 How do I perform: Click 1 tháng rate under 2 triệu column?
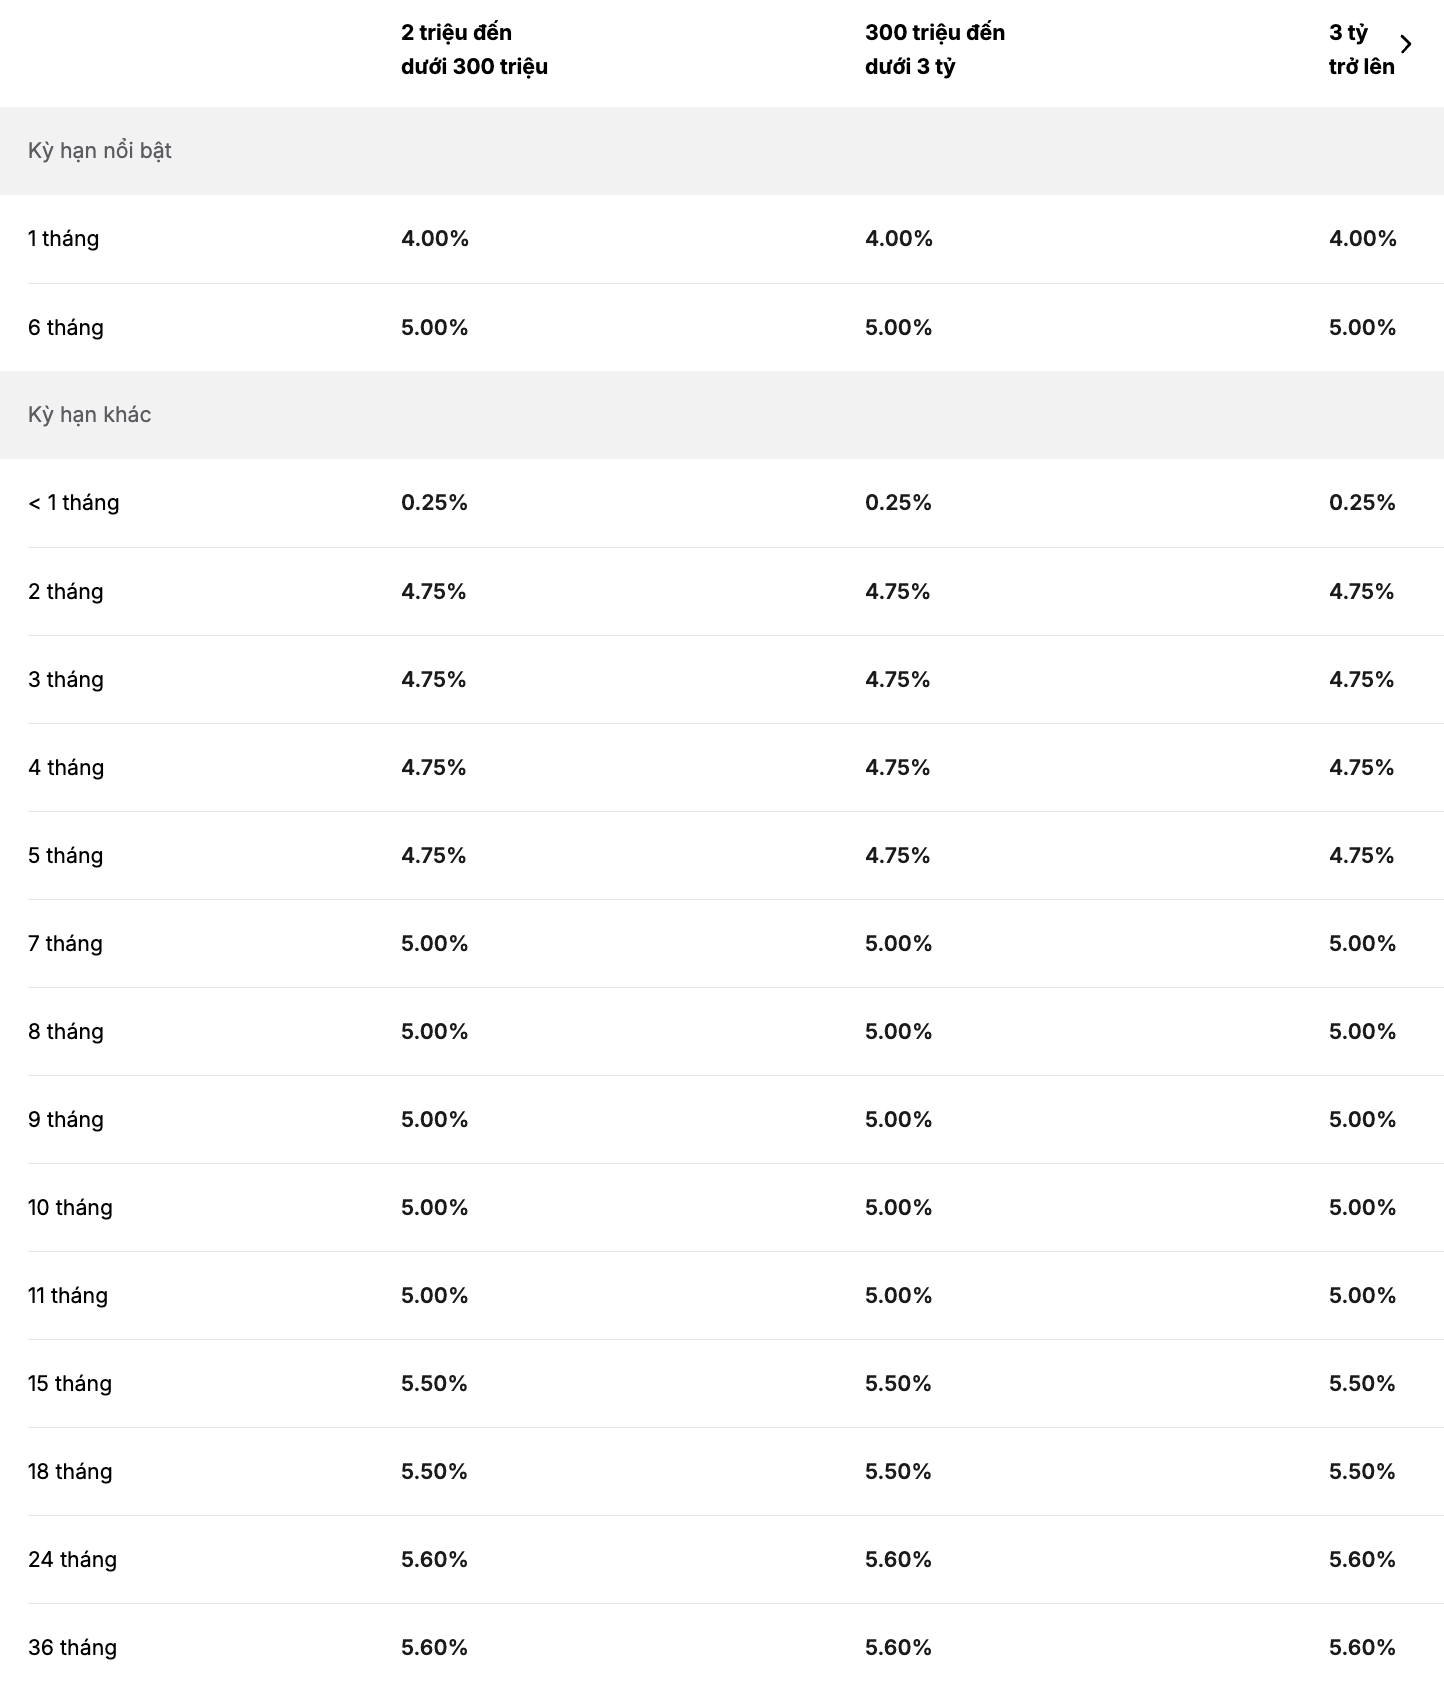[x=435, y=239]
